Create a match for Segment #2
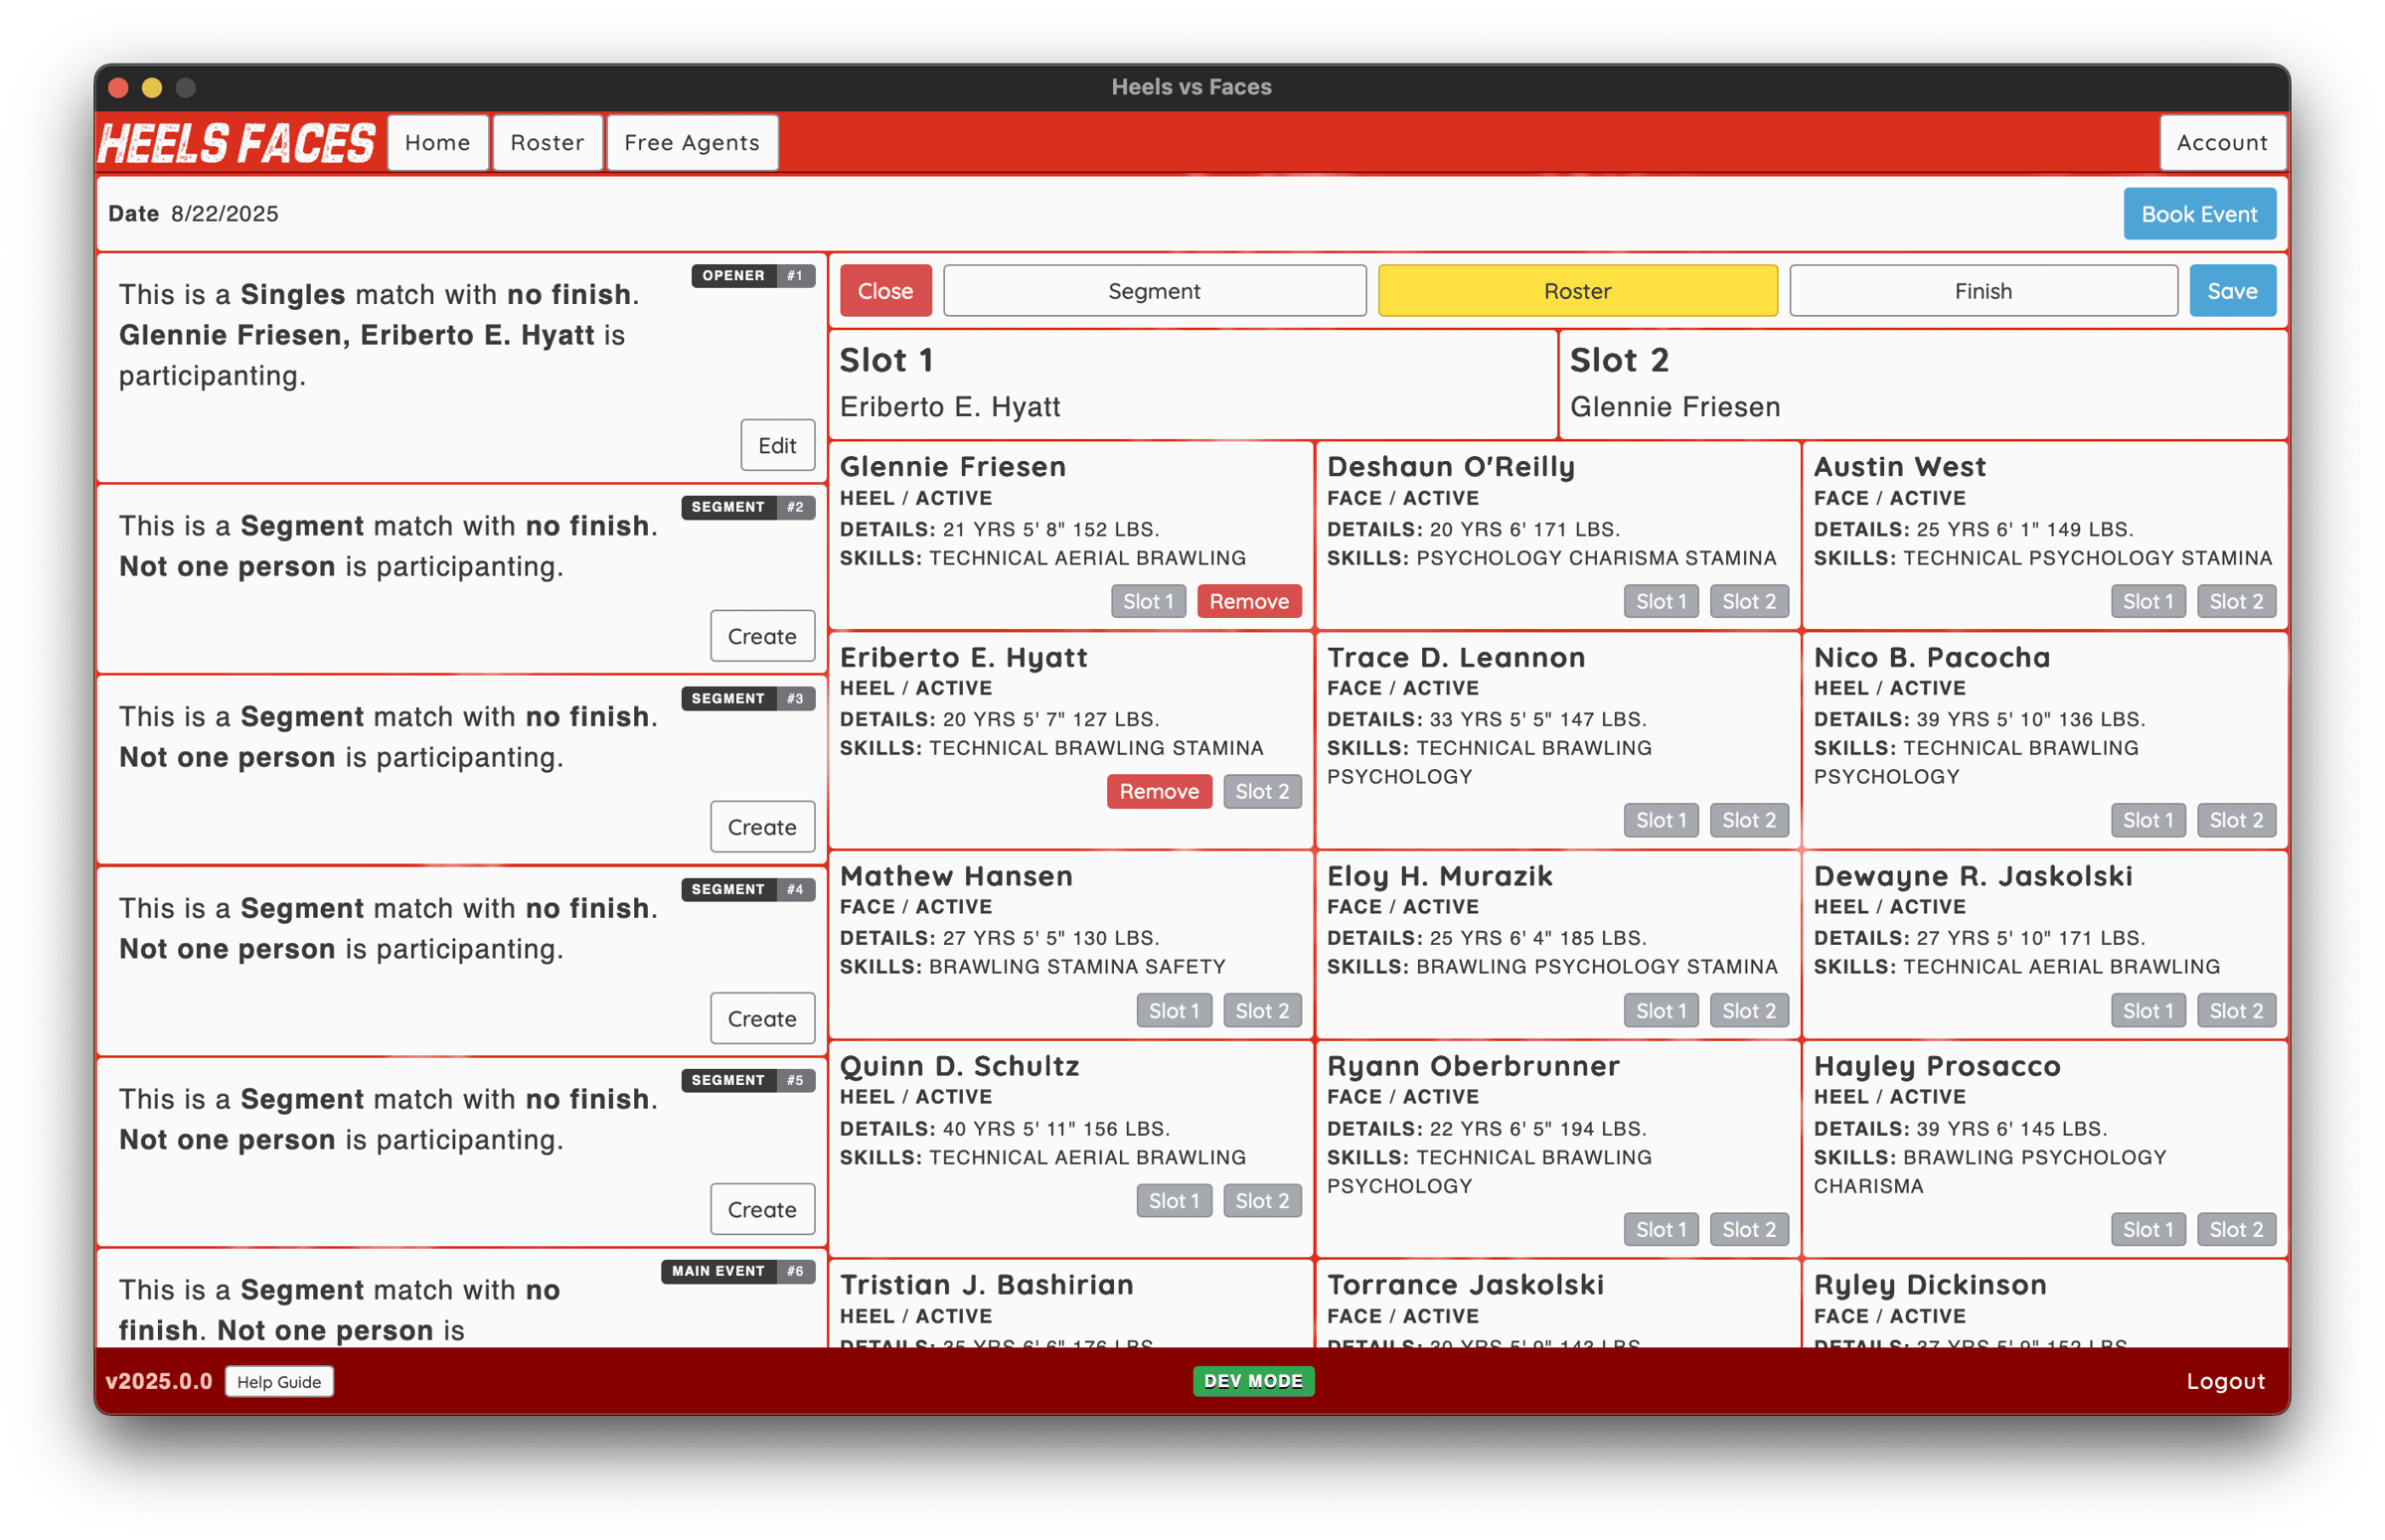This screenshot has width=2385, height=1540. point(762,636)
